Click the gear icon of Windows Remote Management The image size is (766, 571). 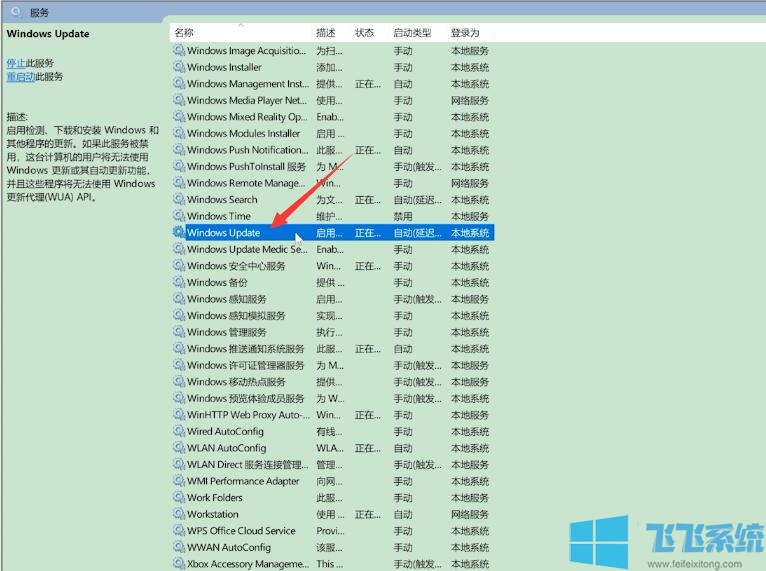click(179, 183)
